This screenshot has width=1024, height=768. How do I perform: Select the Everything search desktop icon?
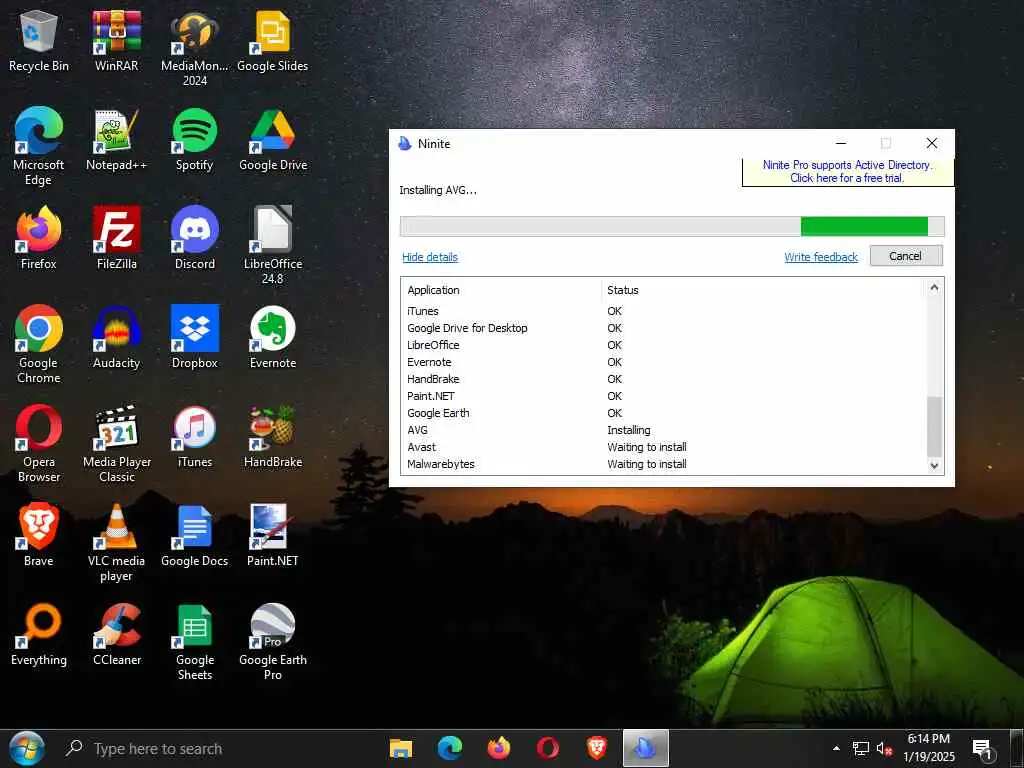[x=39, y=635]
